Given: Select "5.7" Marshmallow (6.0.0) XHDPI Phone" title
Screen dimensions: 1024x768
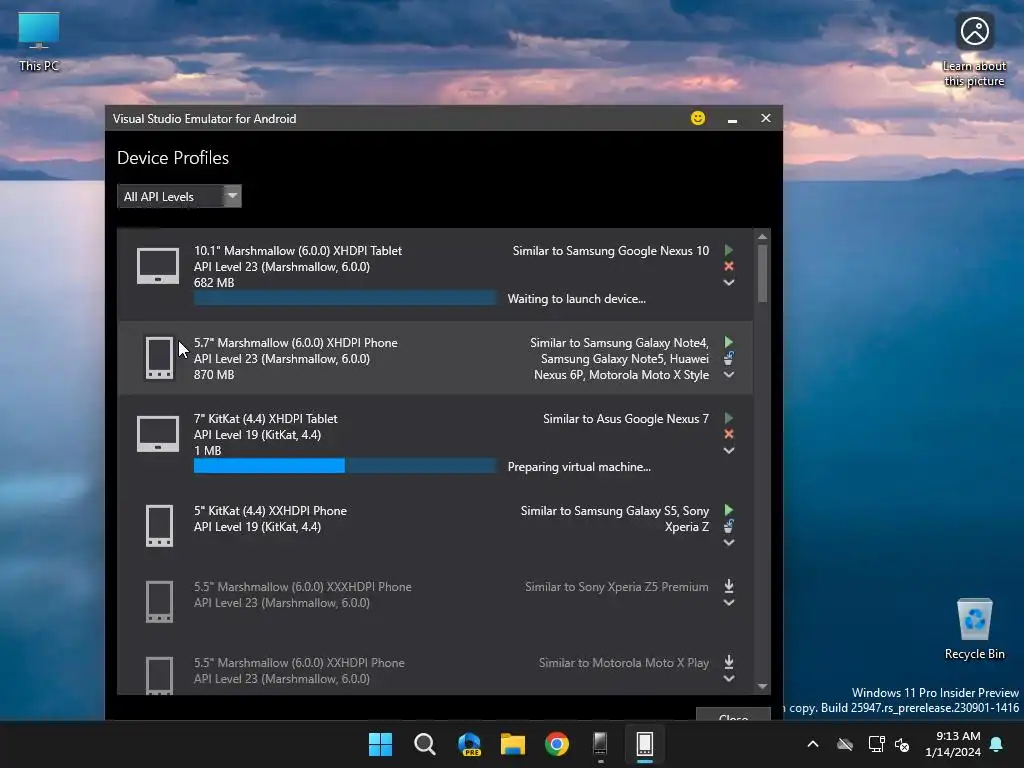Looking at the screenshot, I should (295, 343).
